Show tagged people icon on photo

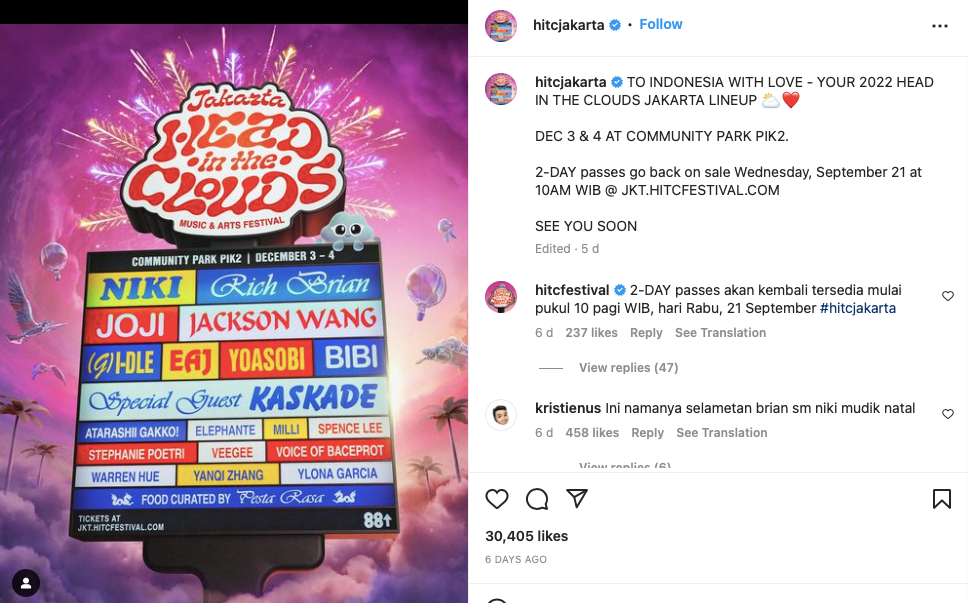point(26,583)
